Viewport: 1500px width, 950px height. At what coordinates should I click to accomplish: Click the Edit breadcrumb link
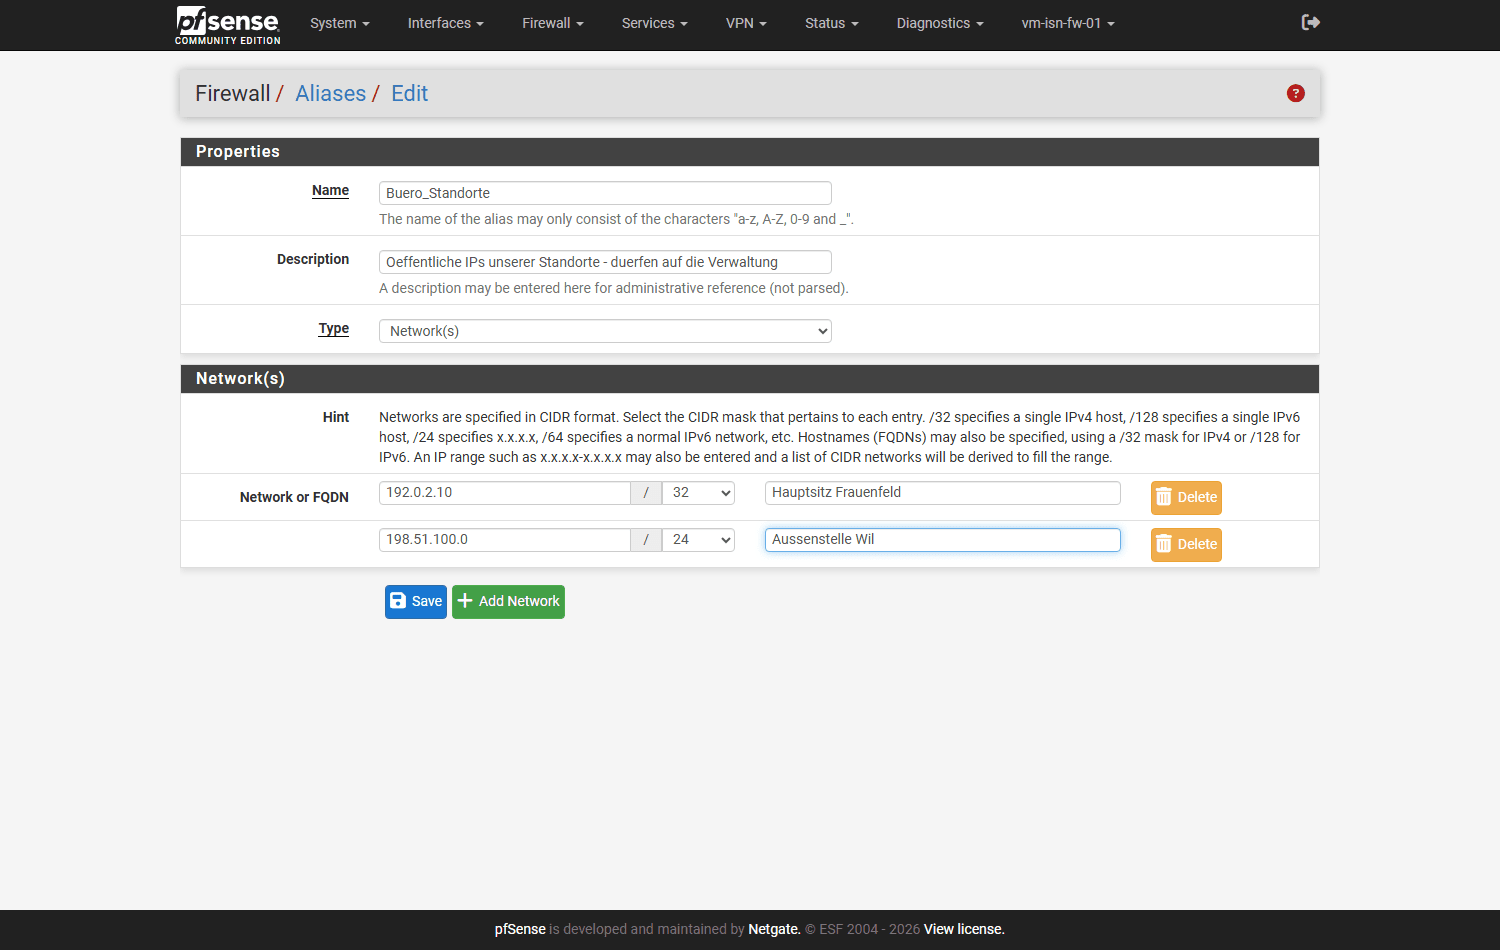[x=409, y=93]
